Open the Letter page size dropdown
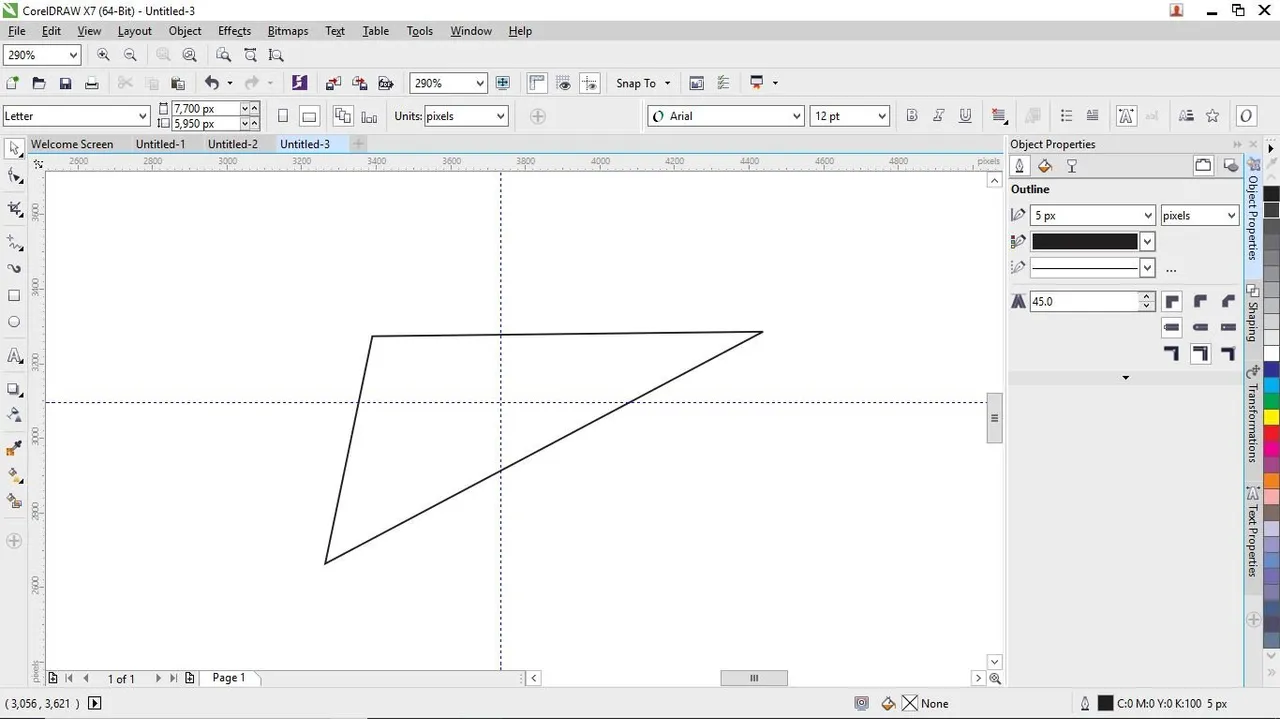The image size is (1280, 719). [142, 116]
